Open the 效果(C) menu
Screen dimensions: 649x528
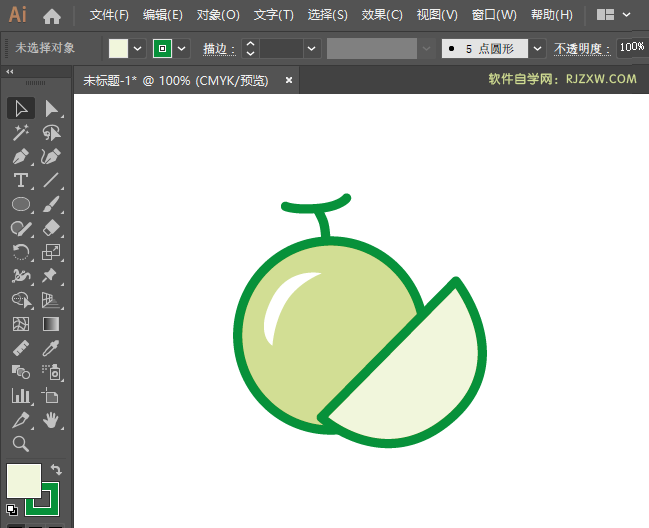(382, 15)
